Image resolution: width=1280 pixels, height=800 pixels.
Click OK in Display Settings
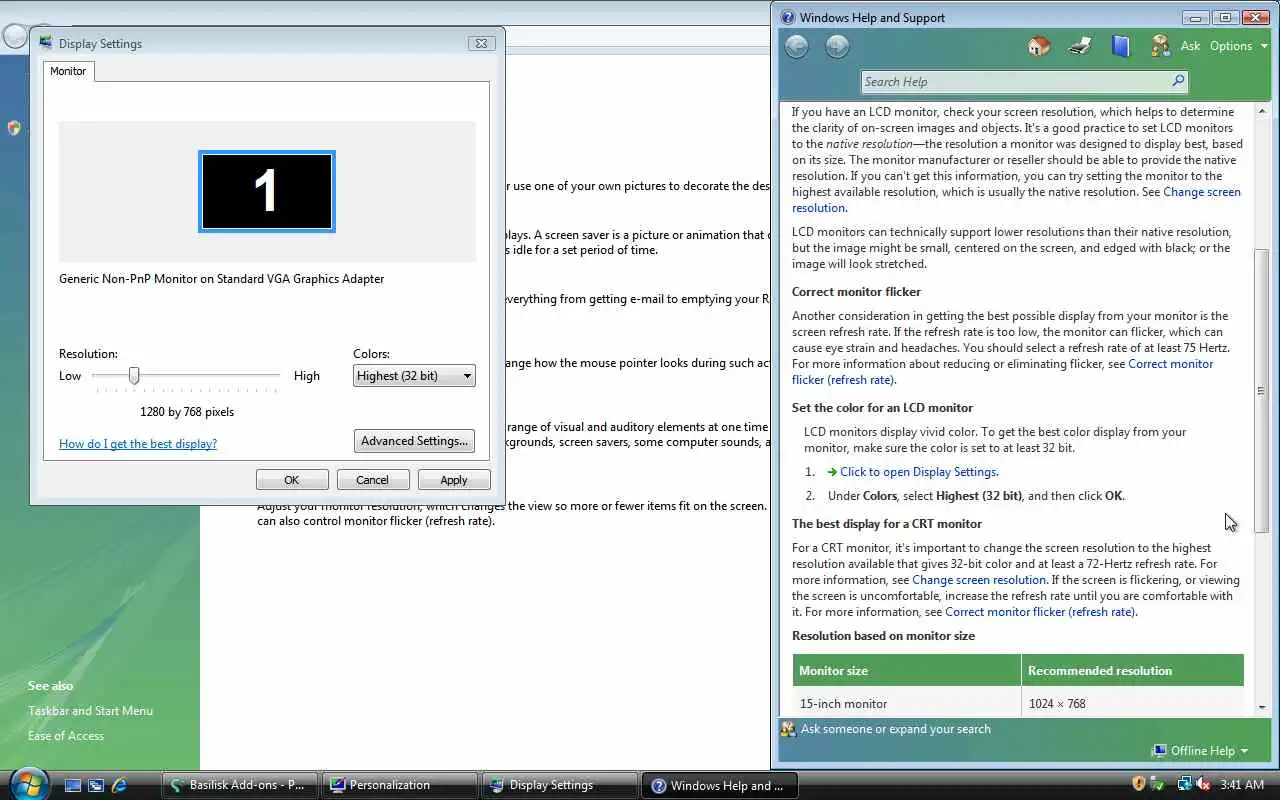pos(292,480)
